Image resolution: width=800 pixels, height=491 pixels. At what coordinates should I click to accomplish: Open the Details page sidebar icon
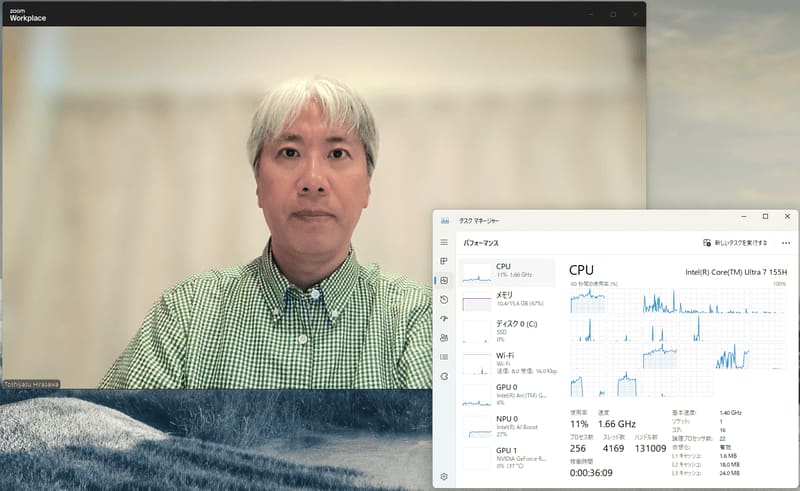click(444, 357)
